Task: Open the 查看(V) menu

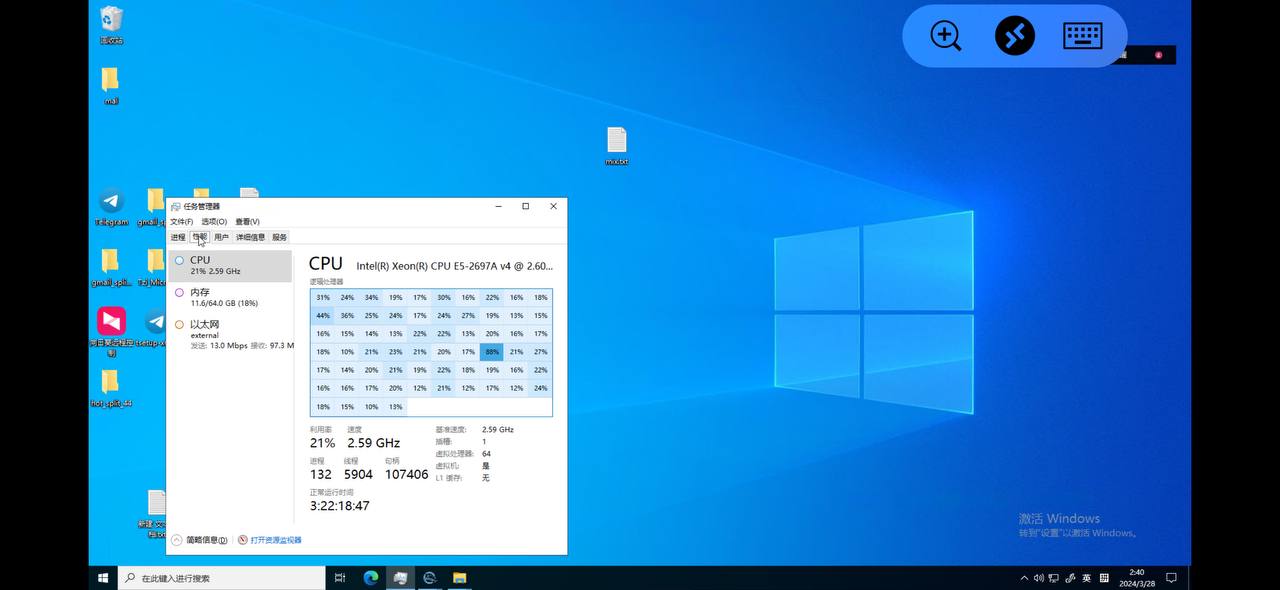Action: pyautogui.click(x=247, y=222)
